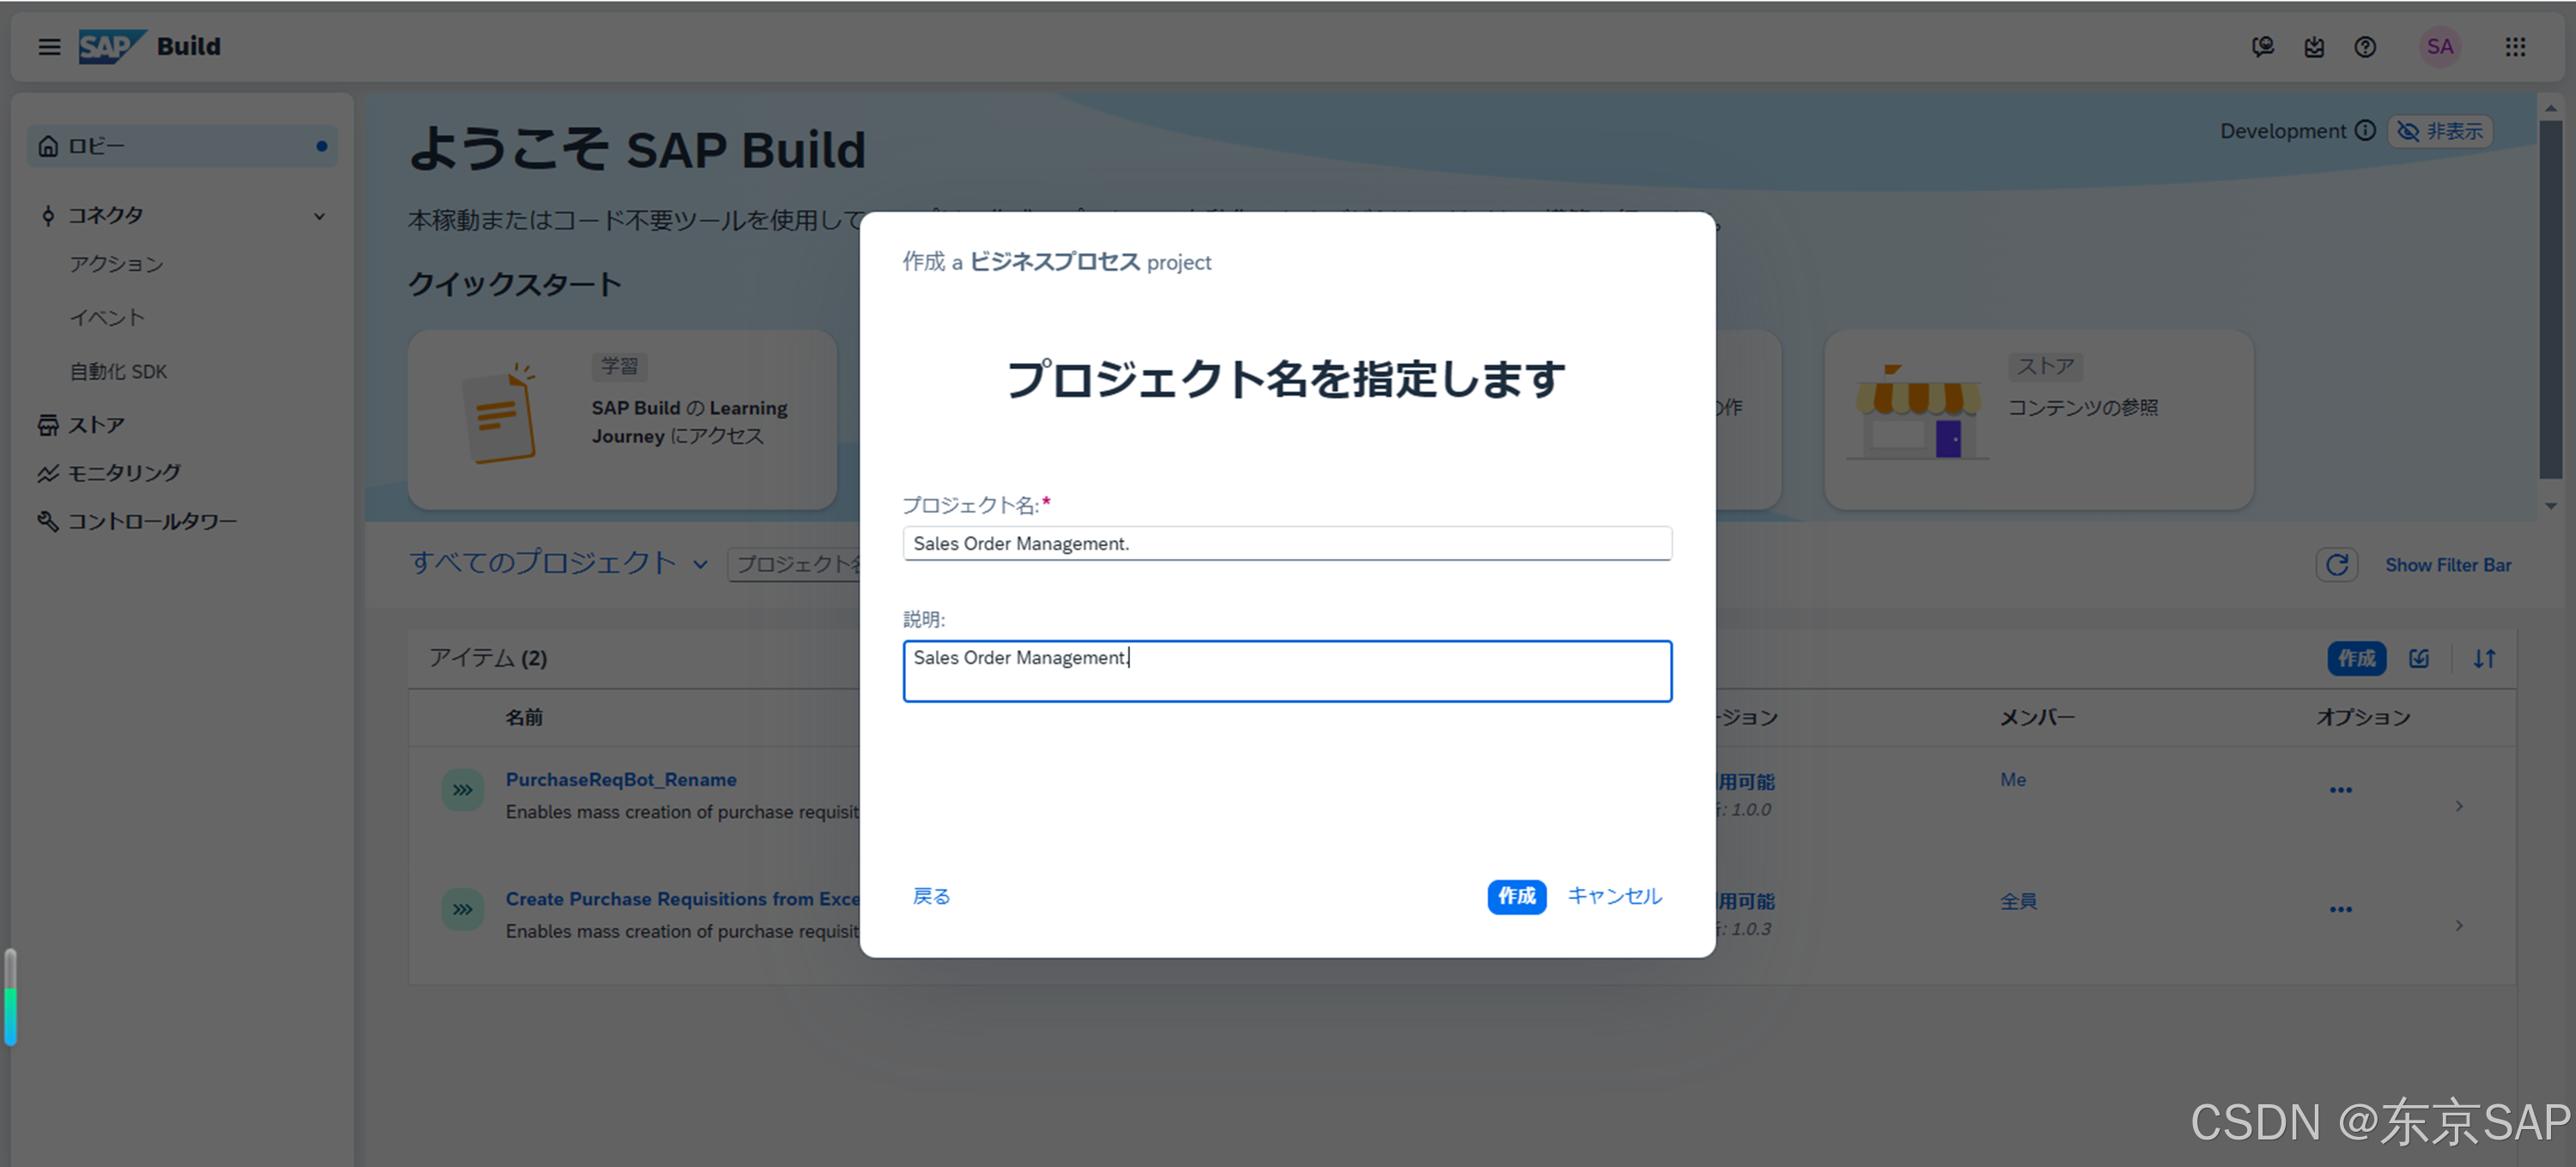The height and width of the screenshot is (1167, 2576).
Task: Click the scrollbar down arrow
Action: 2551,506
